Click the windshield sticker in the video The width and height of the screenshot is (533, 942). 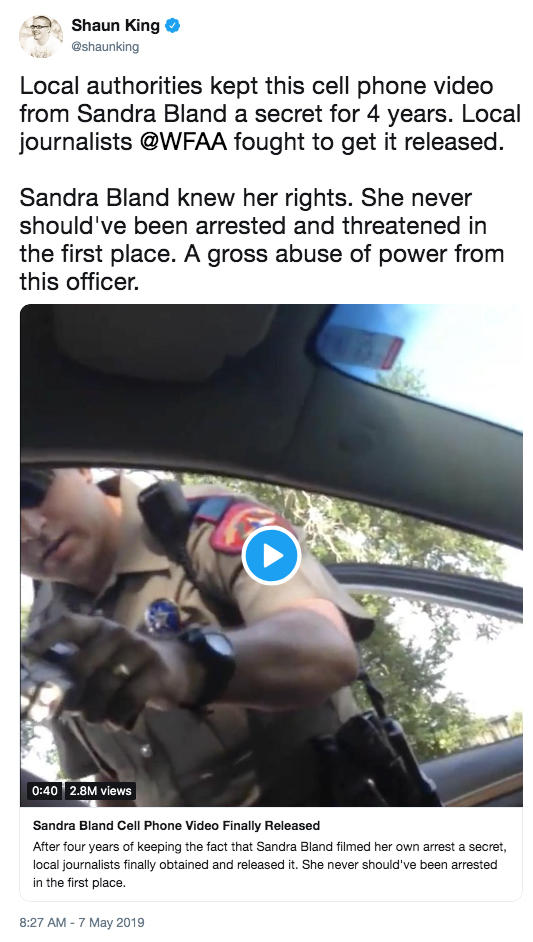(359, 347)
